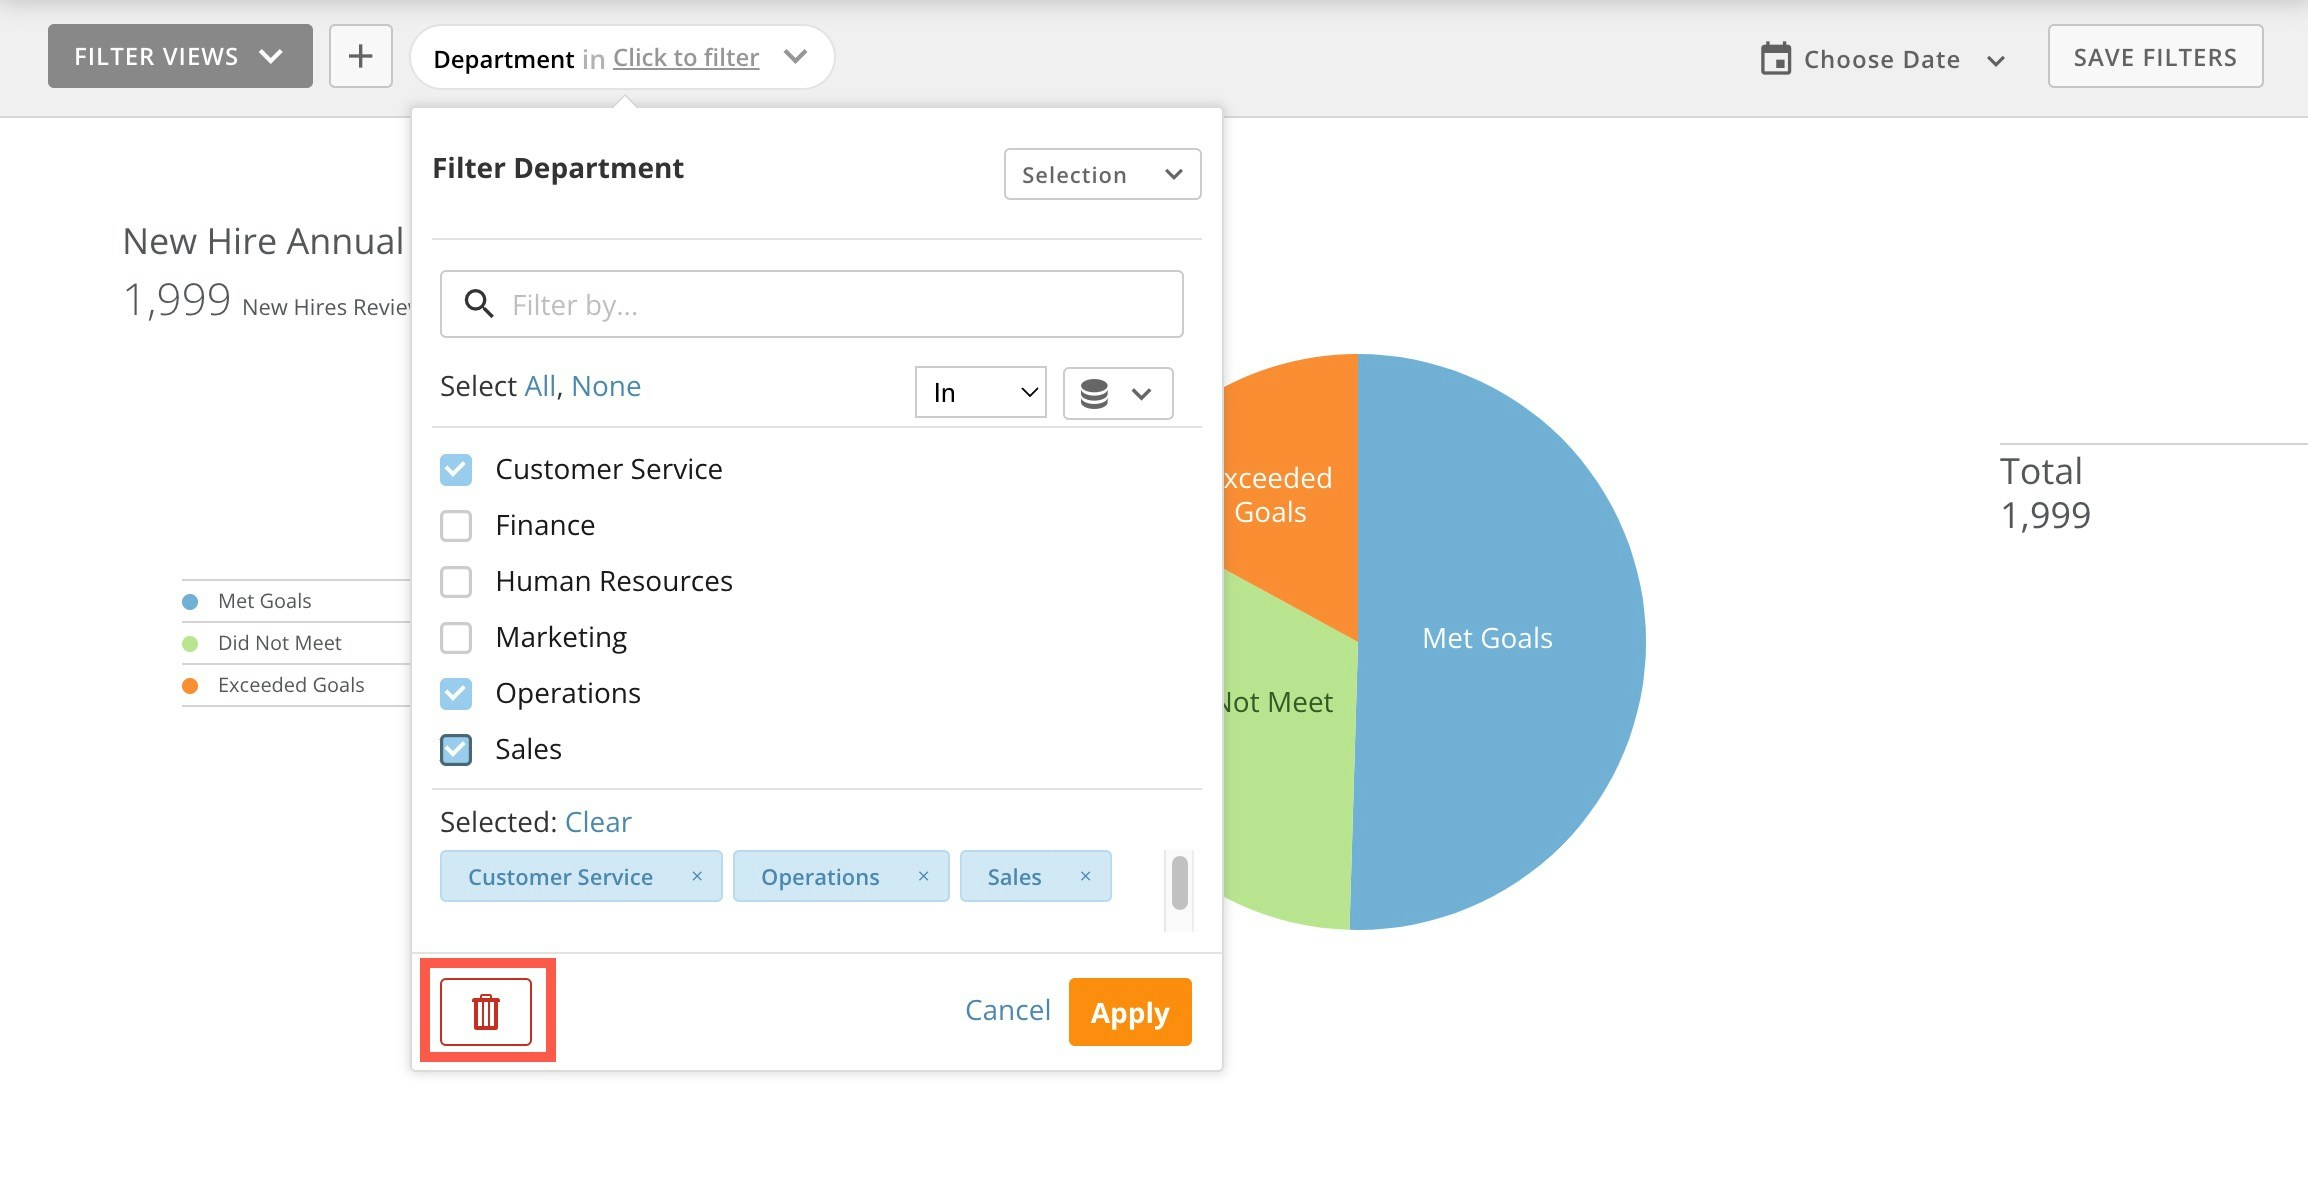Remove the Operations selected tag
2308x1186 pixels.
923,876
